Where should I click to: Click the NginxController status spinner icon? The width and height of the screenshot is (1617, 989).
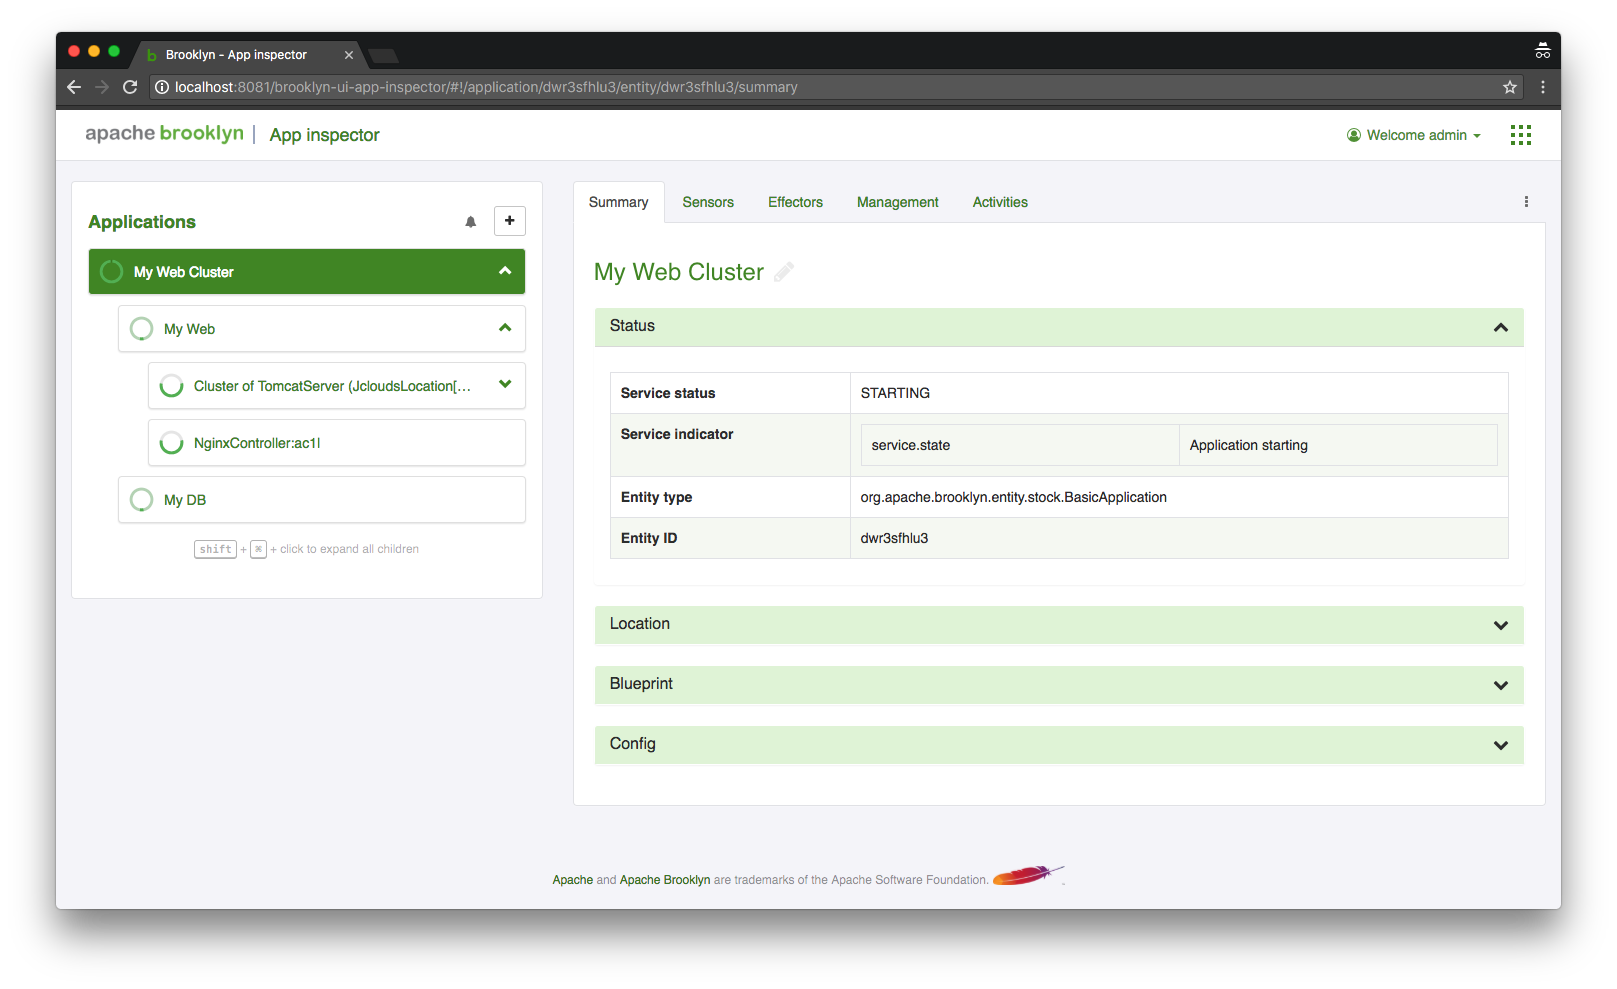pyautogui.click(x=172, y=443)
